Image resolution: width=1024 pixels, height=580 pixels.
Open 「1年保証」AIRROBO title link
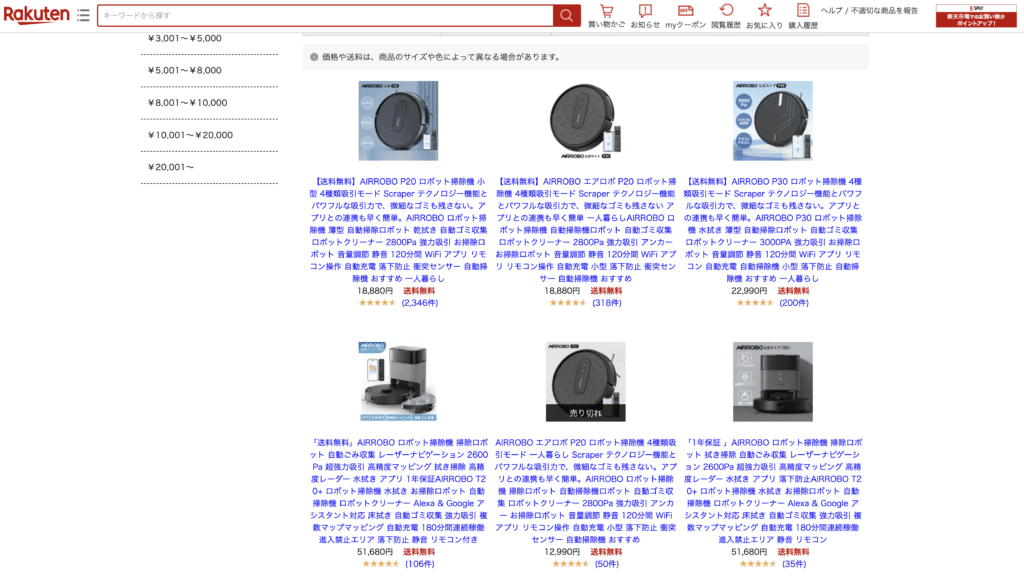(773, 491)
